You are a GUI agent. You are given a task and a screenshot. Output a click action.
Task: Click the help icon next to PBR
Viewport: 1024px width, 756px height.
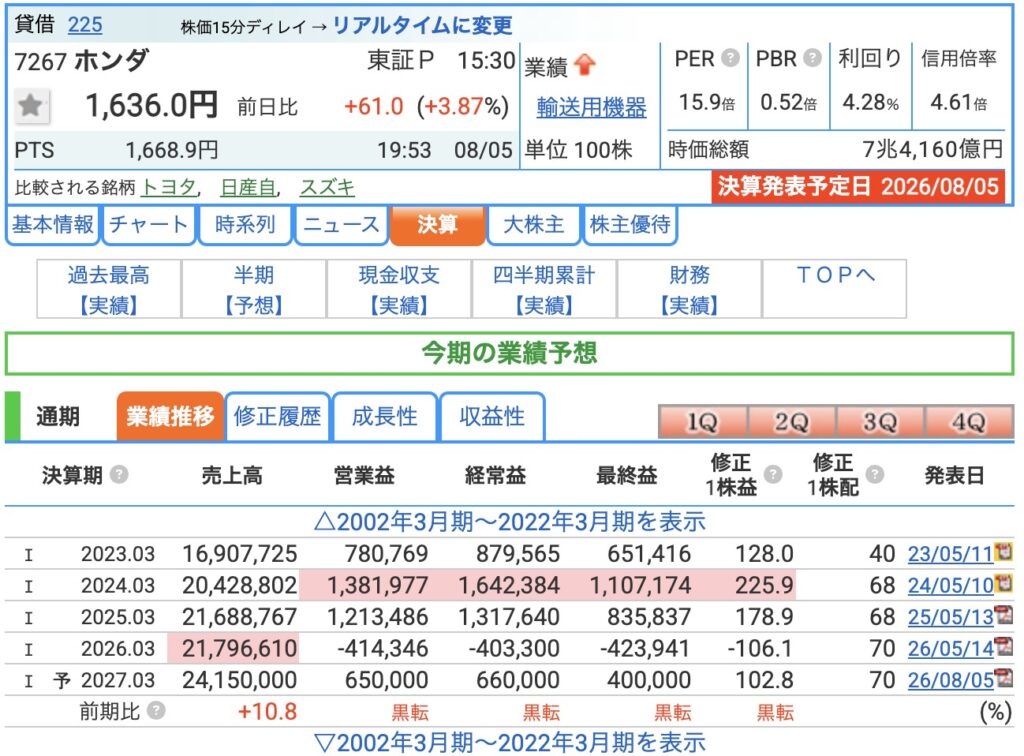(812, 58)
